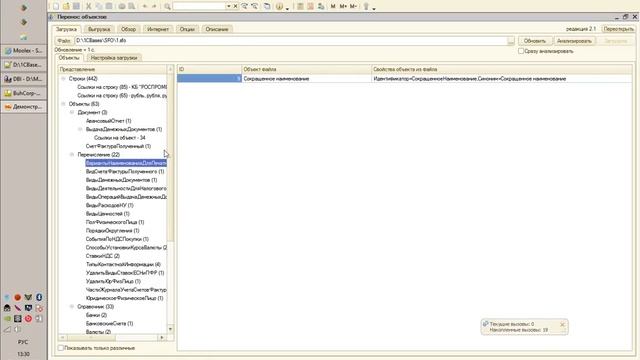The width and height of the screenshot is (640, 360).
Task: Select 'ПорядкиОкругления (1)' tree item
Action: click(113, 231)
